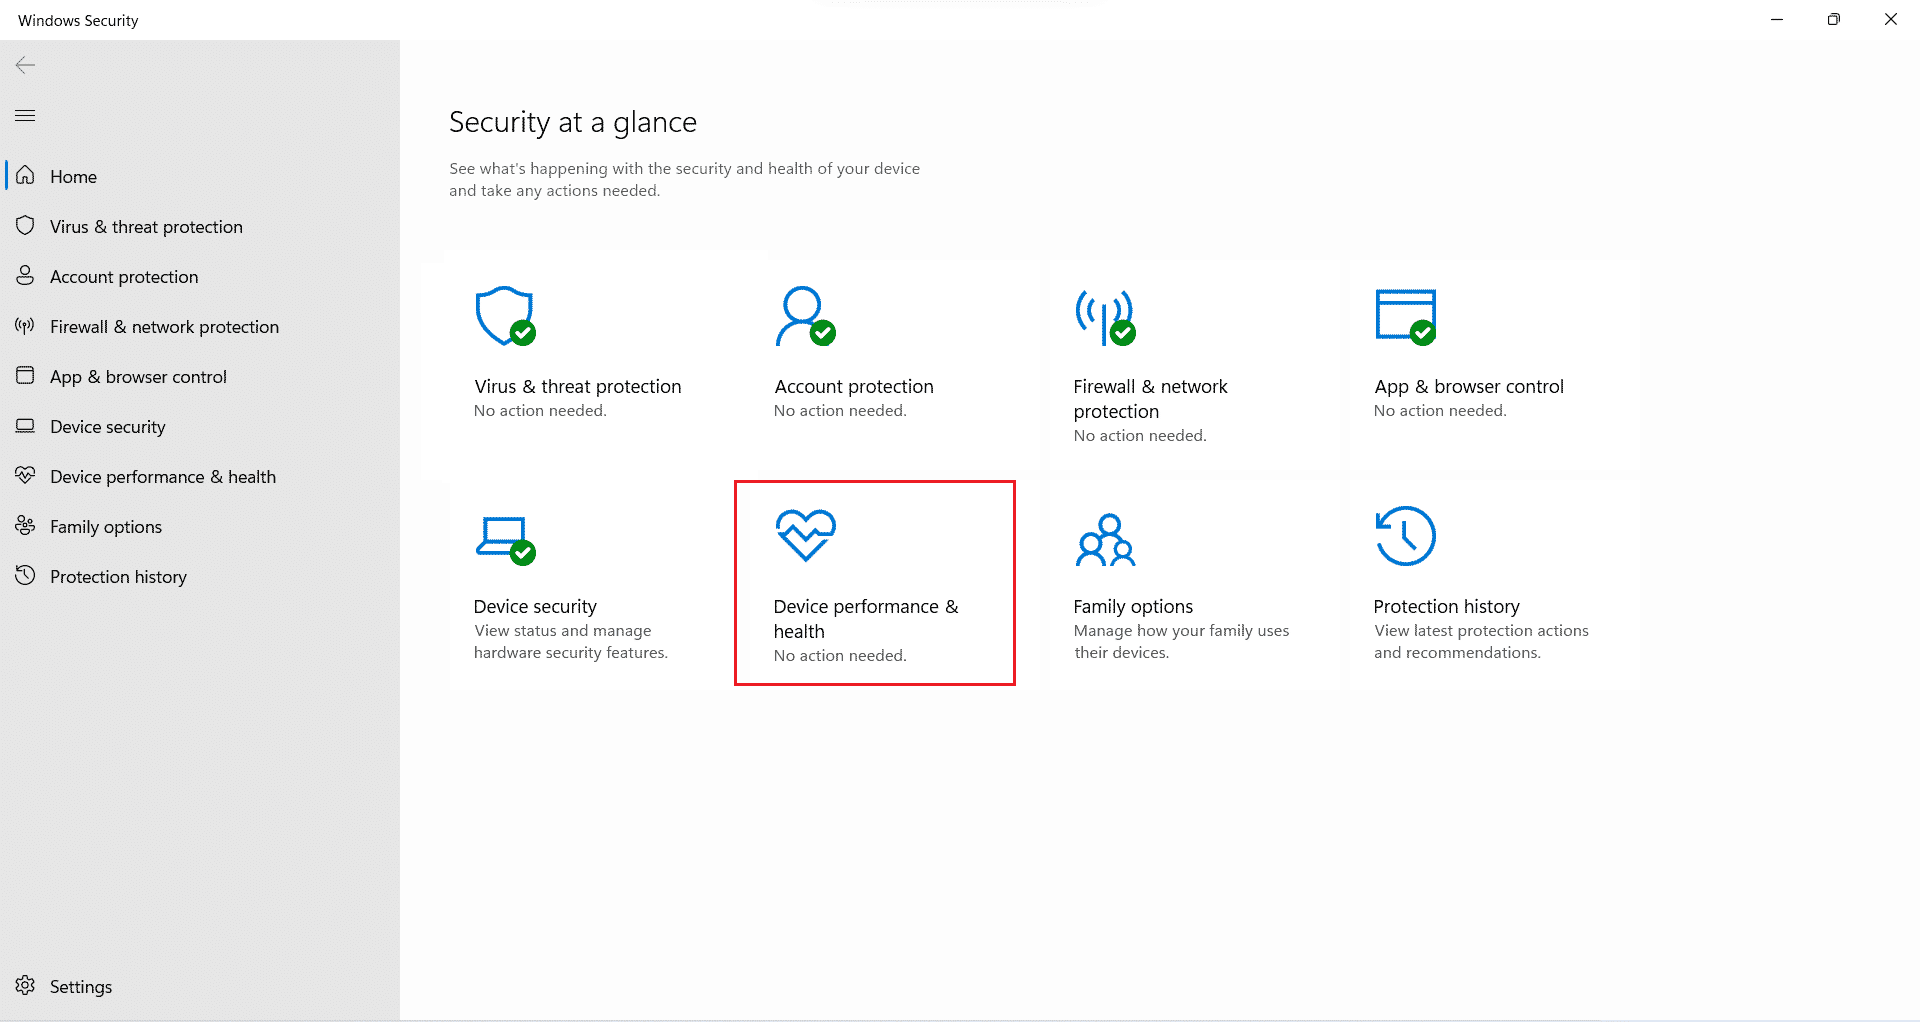Open the Device performance & health tile title
The image size is (1920, 1022).
(x=866, y=619)
